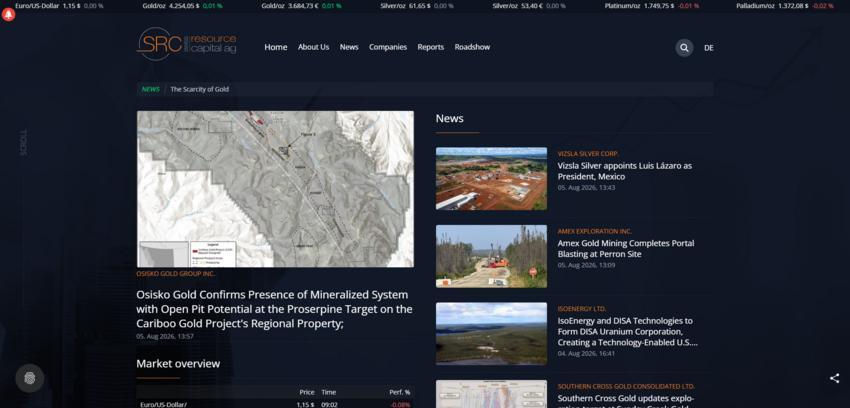Click the IsoEnergy Ltd. company label
This screenshot has height=408, width=850.
point(582,309)
